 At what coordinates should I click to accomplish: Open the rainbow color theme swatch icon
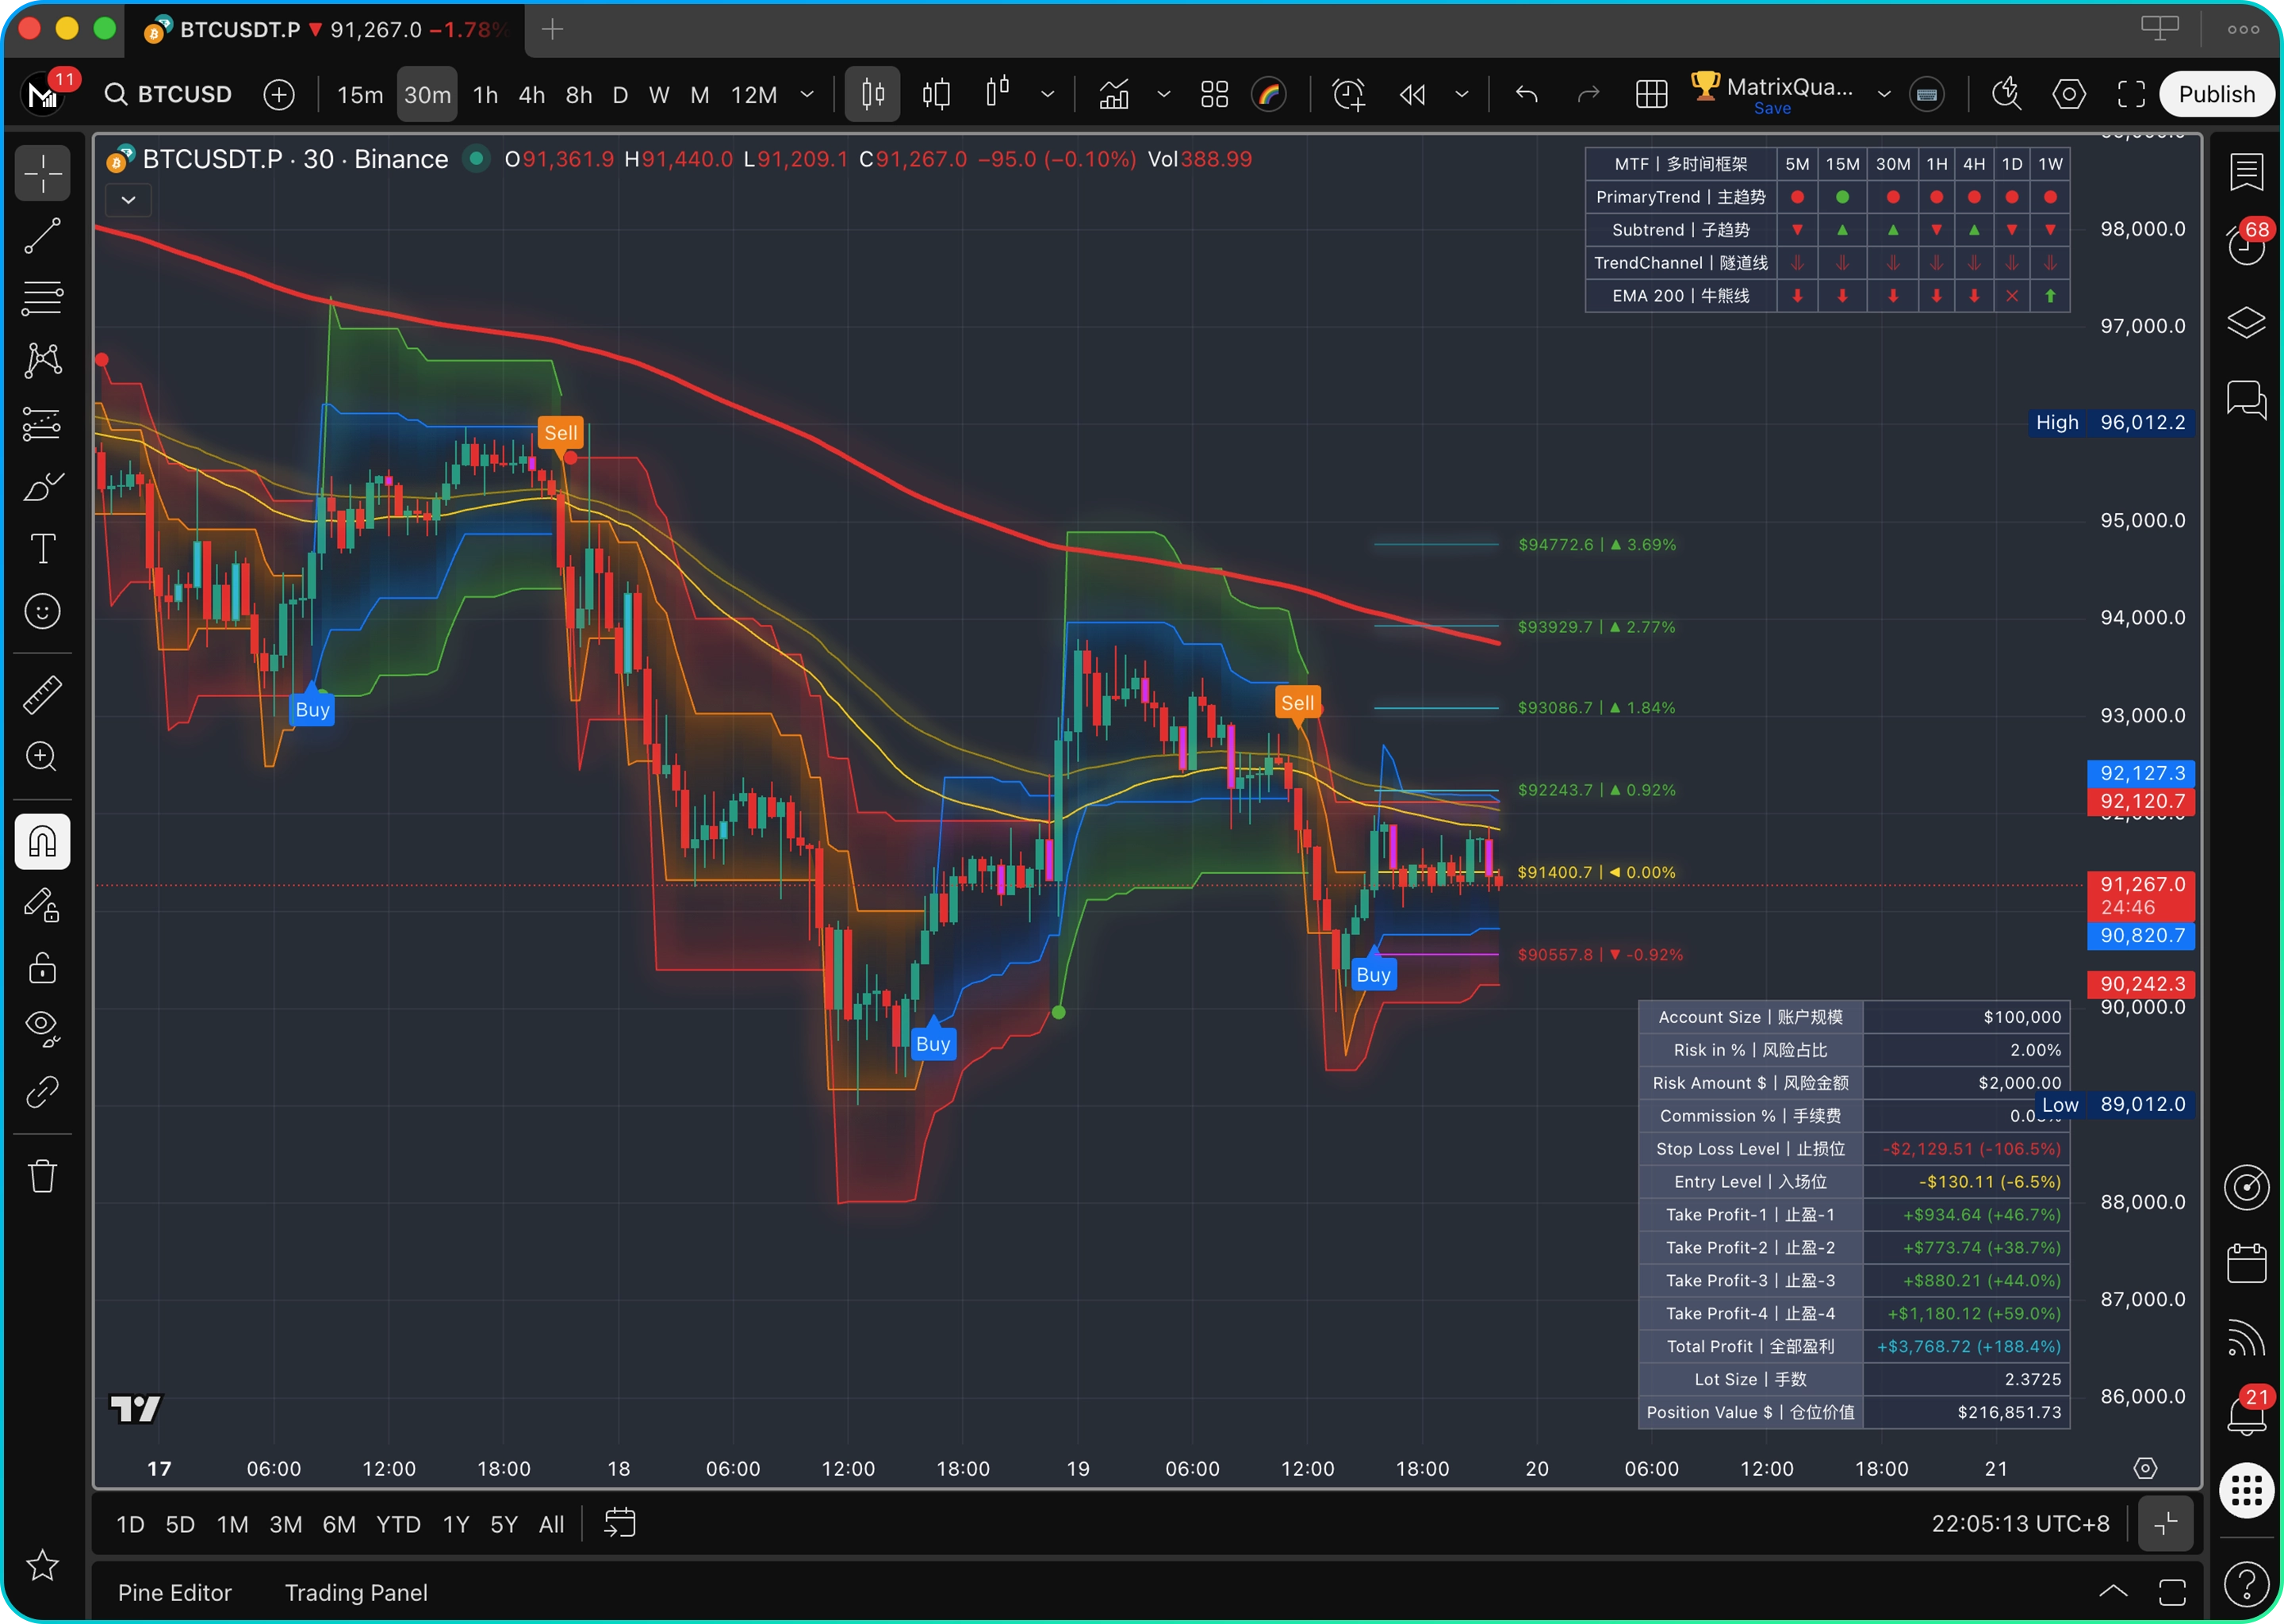[1269, 95]
